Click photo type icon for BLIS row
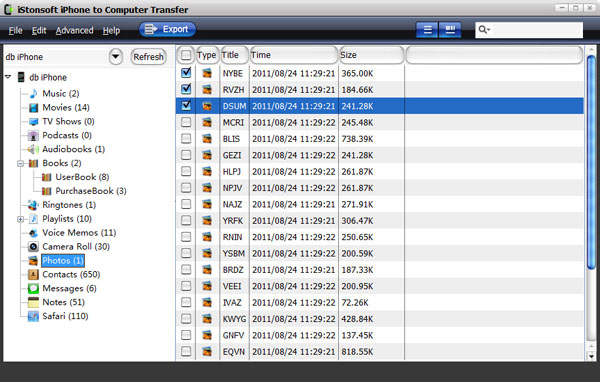Image resolution: width=600 pixels, height=382 pixels. coord(207,139)
